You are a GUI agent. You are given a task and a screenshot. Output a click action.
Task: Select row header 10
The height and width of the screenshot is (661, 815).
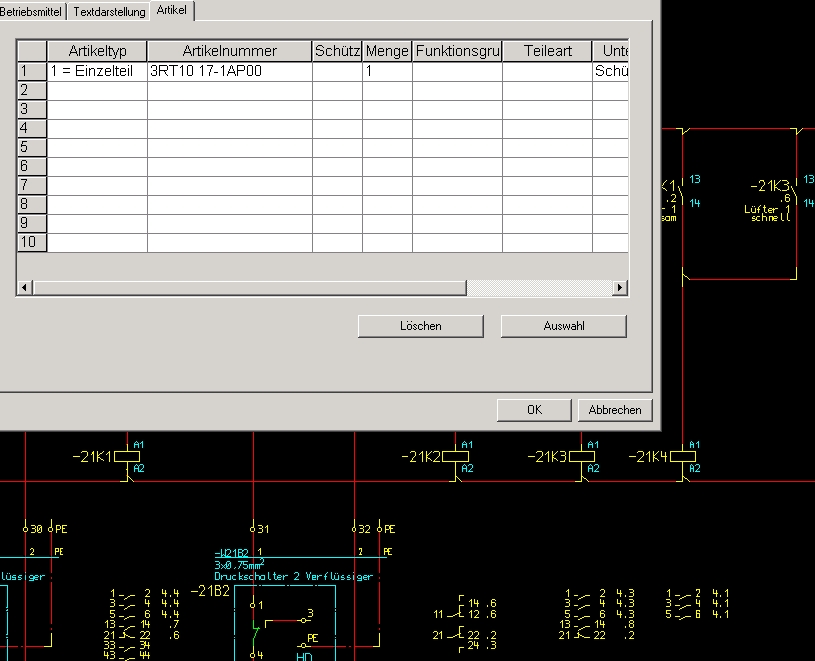pos(32,242)
